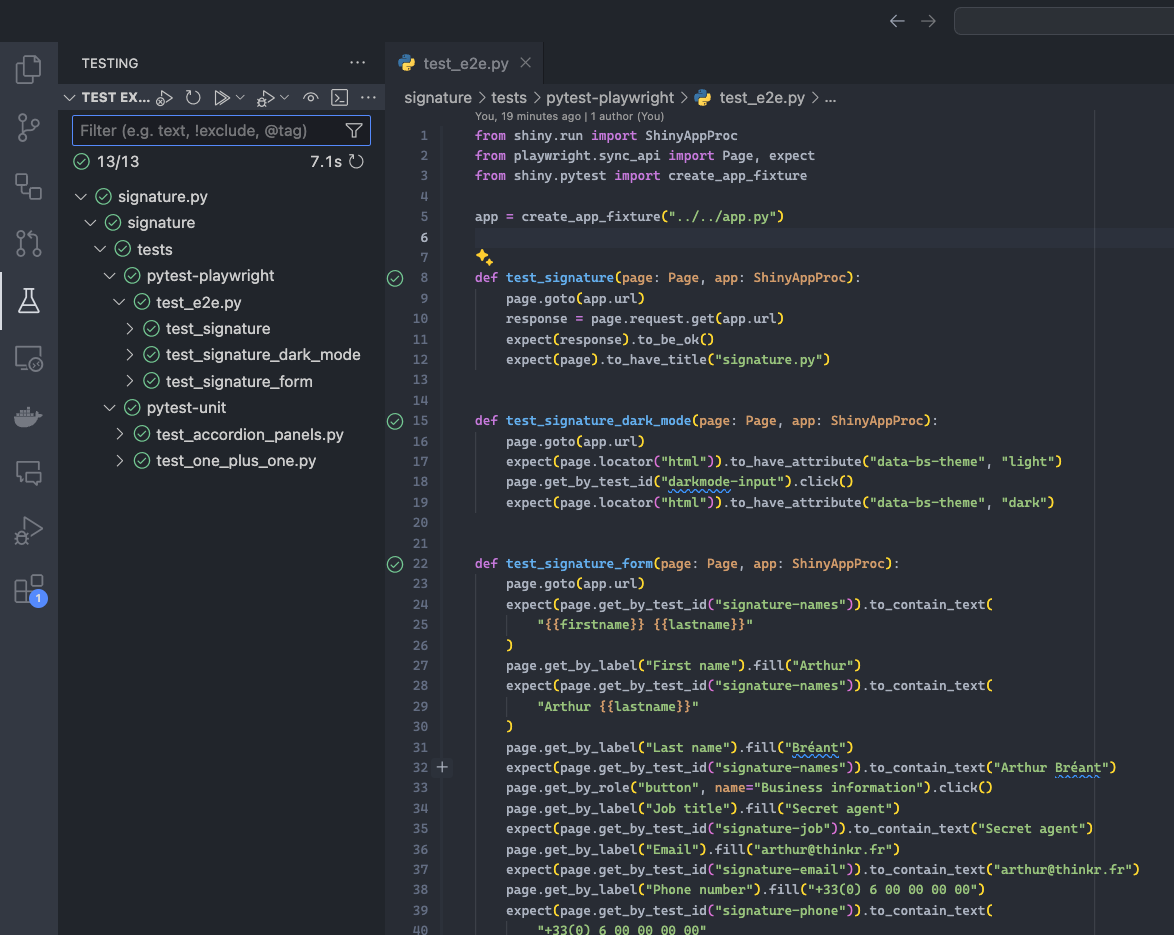
Task: Click the create_app_fixture call on line 5
Action: 591,216
